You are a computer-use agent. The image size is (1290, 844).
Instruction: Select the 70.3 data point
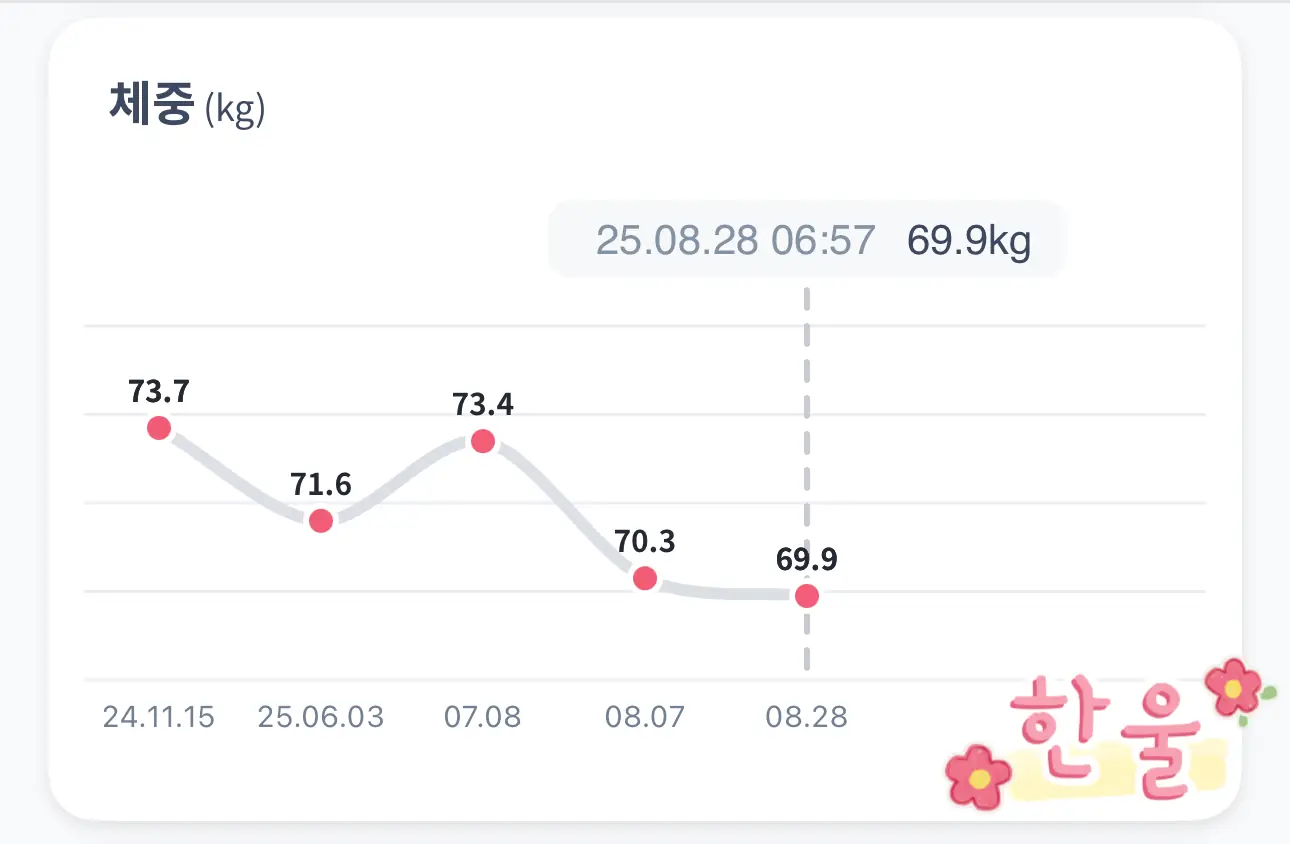pyautogui.click(x=645, y=578)
